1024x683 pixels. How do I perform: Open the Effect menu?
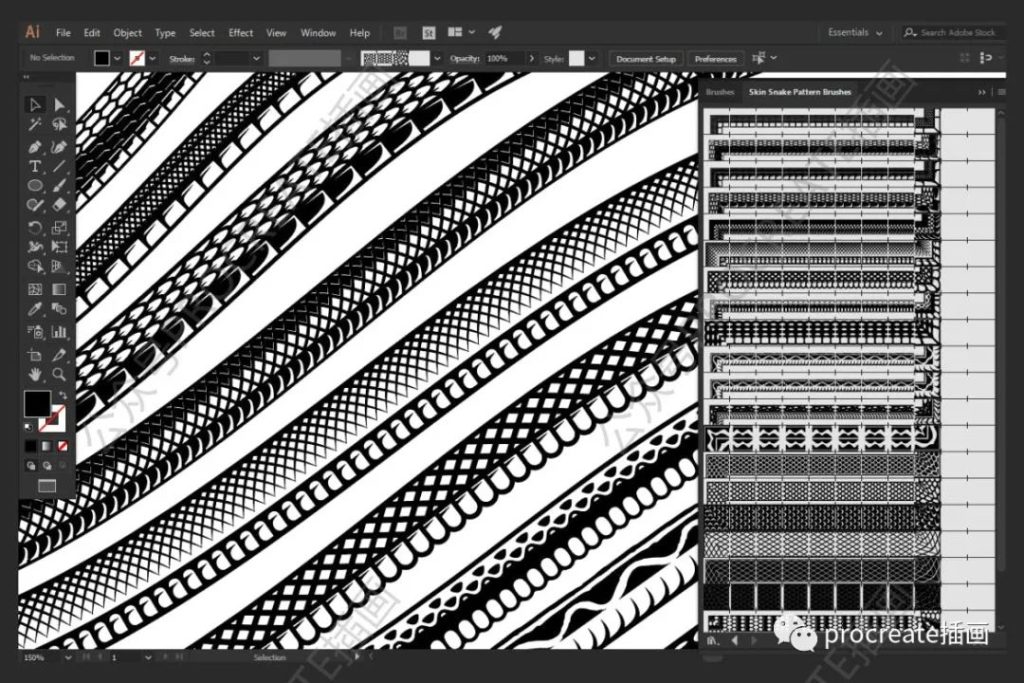240,33
